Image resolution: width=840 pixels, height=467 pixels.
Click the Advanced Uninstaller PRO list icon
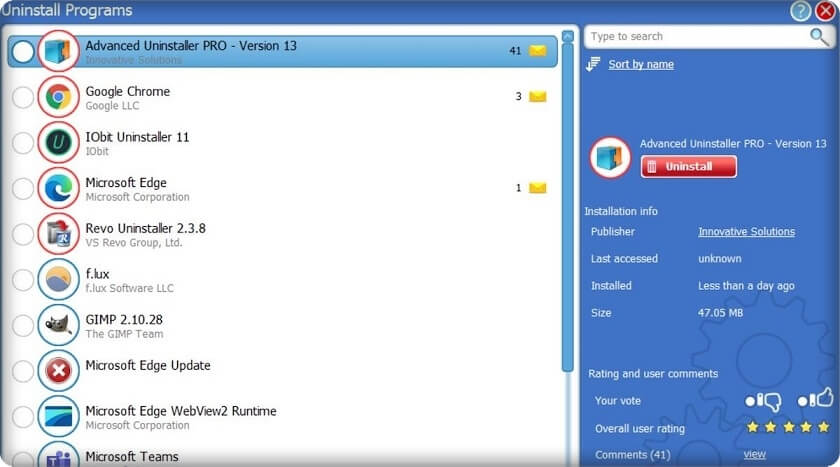(58, 51)
